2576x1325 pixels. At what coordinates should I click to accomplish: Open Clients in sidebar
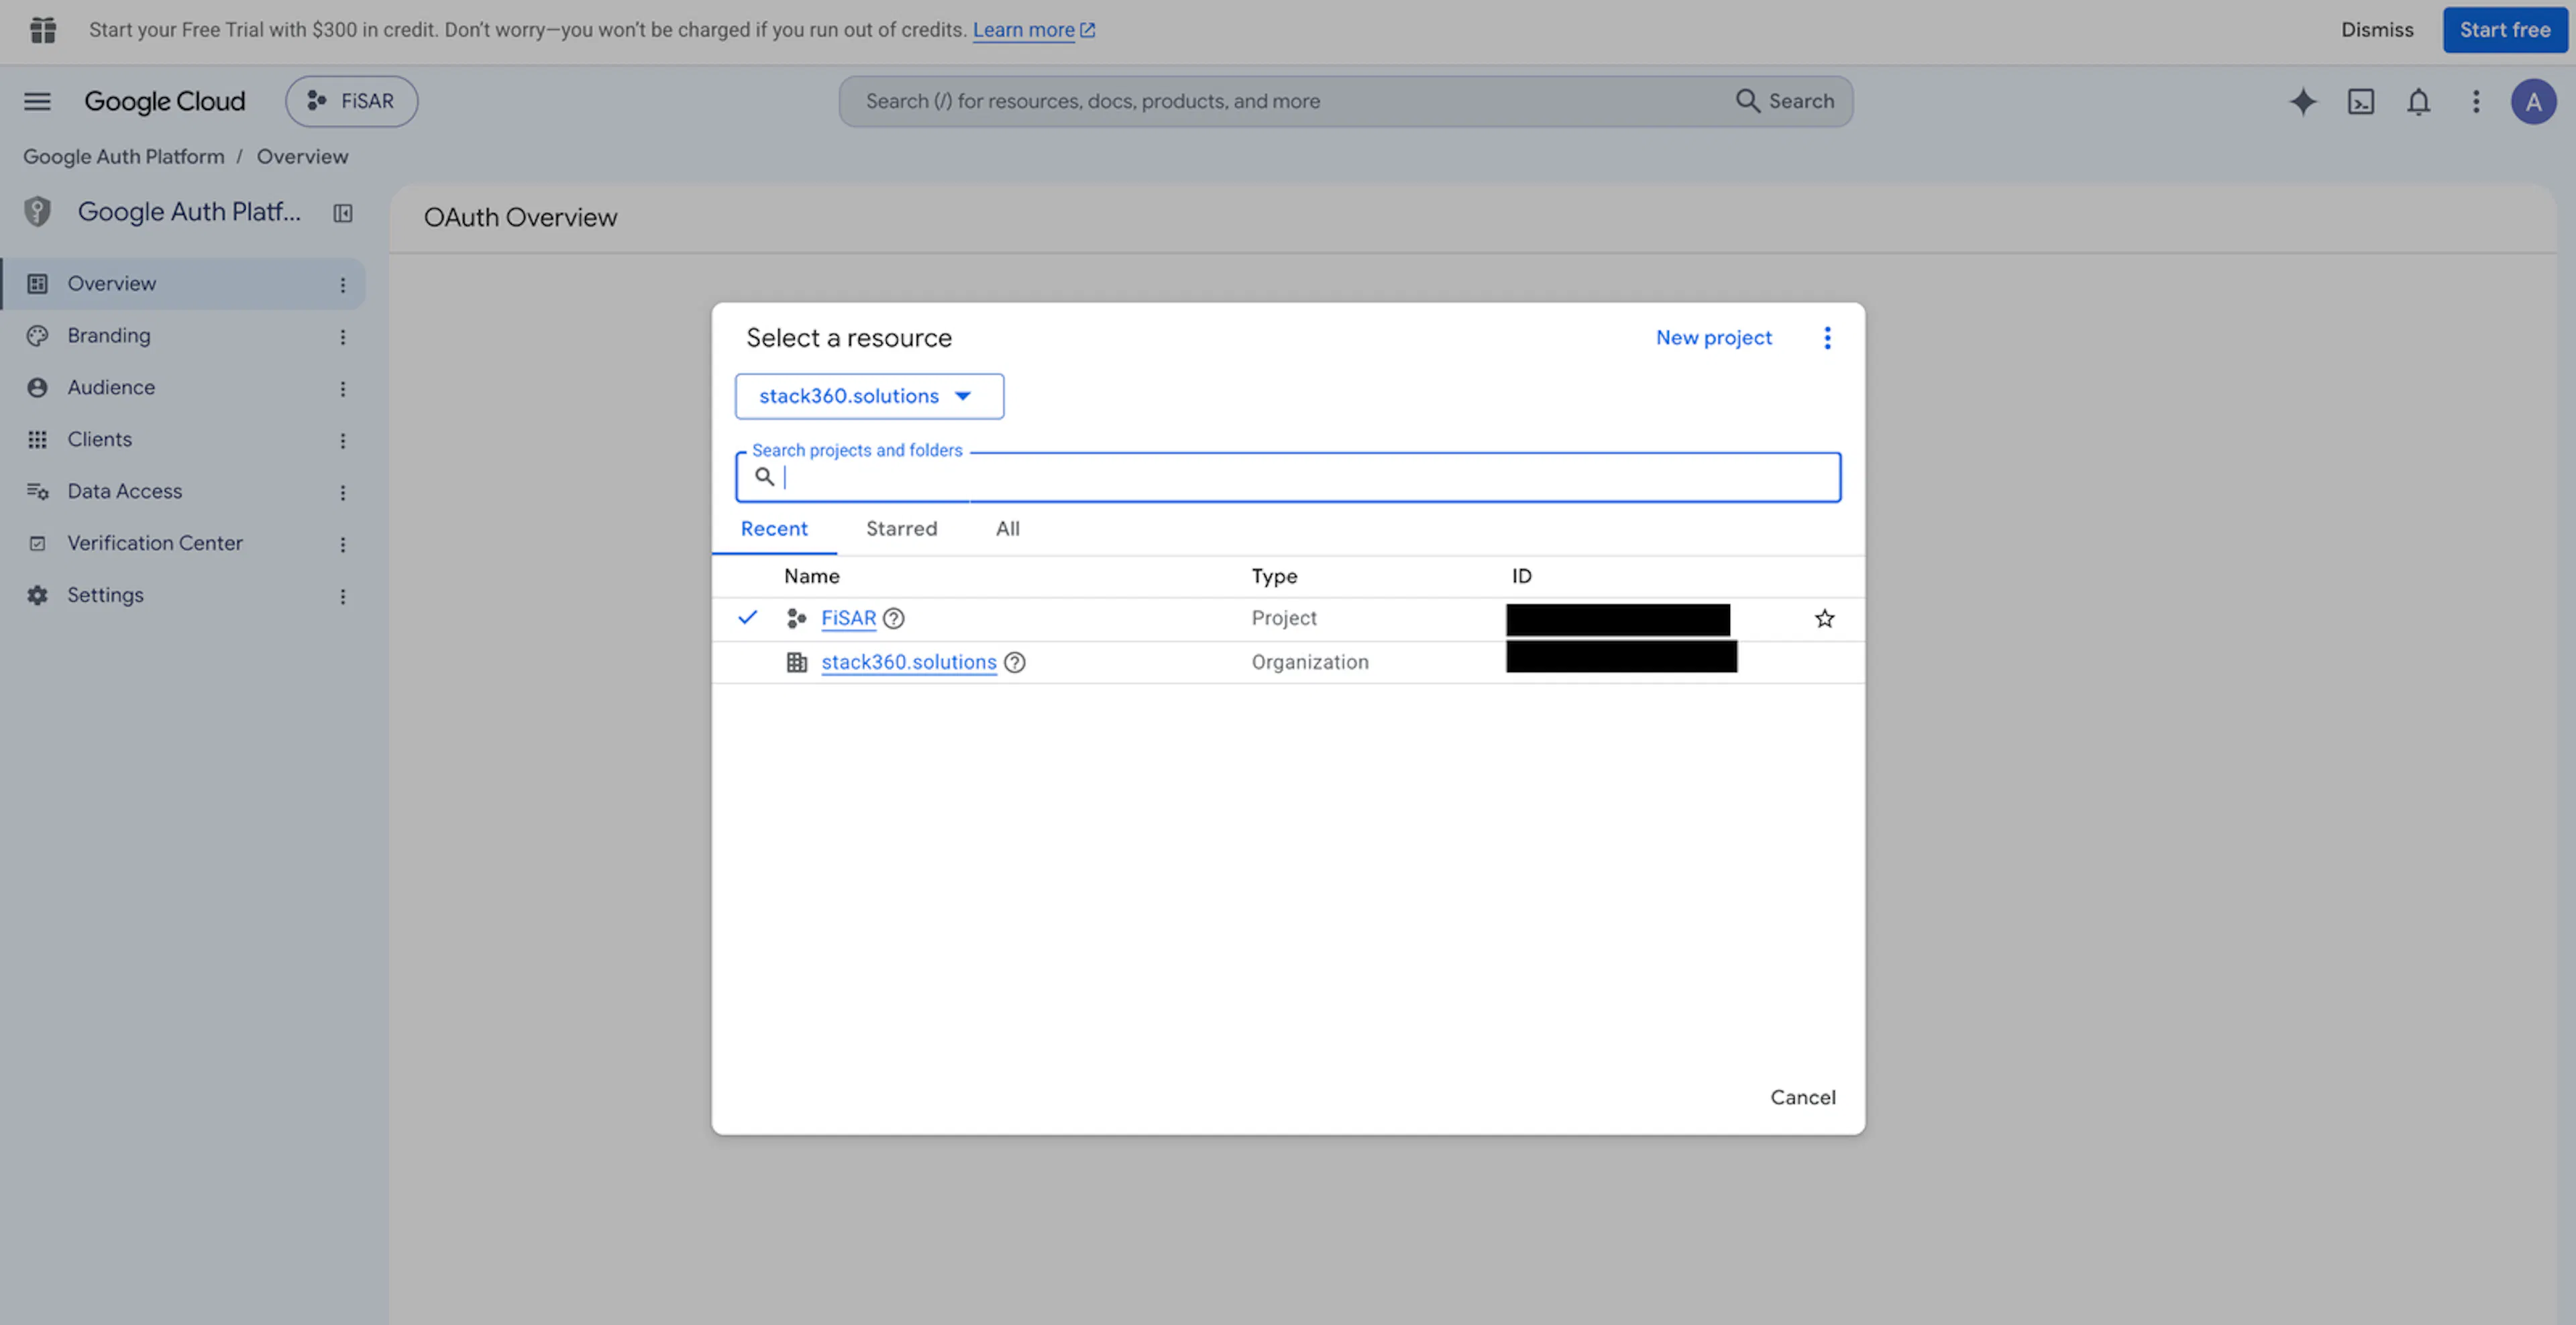[99, 440]
